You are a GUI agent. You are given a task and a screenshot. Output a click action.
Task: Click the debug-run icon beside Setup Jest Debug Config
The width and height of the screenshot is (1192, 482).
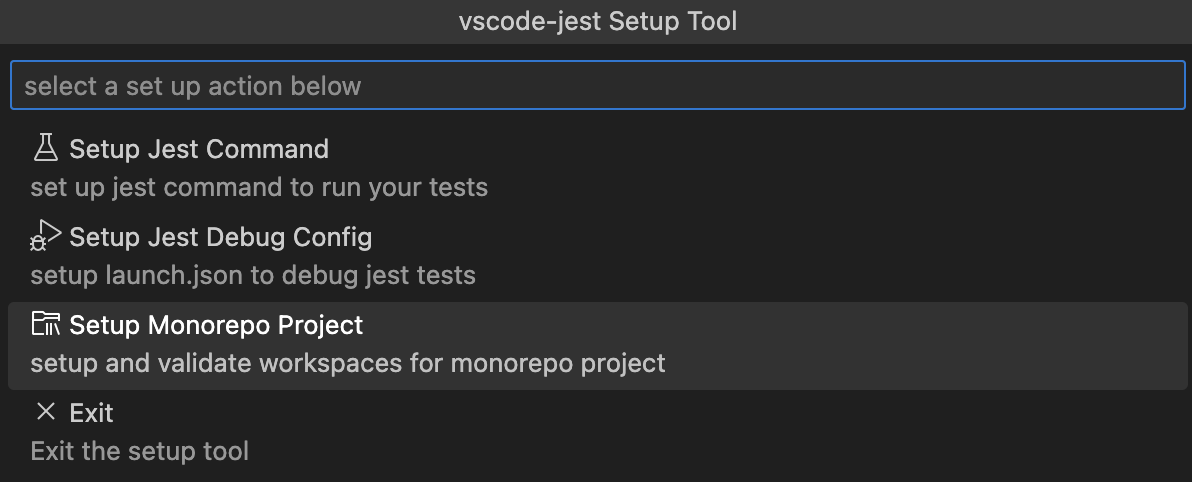click(x=46, y=236)
